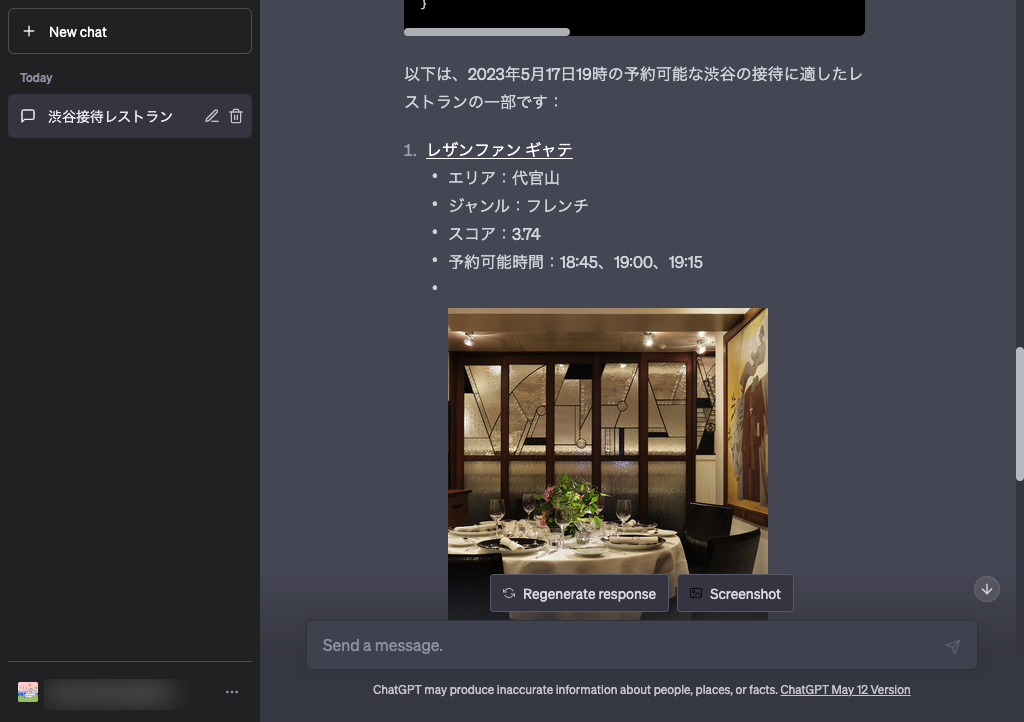
Task: Click the regenerate arrows icon
Action: [x=507, y=593]
